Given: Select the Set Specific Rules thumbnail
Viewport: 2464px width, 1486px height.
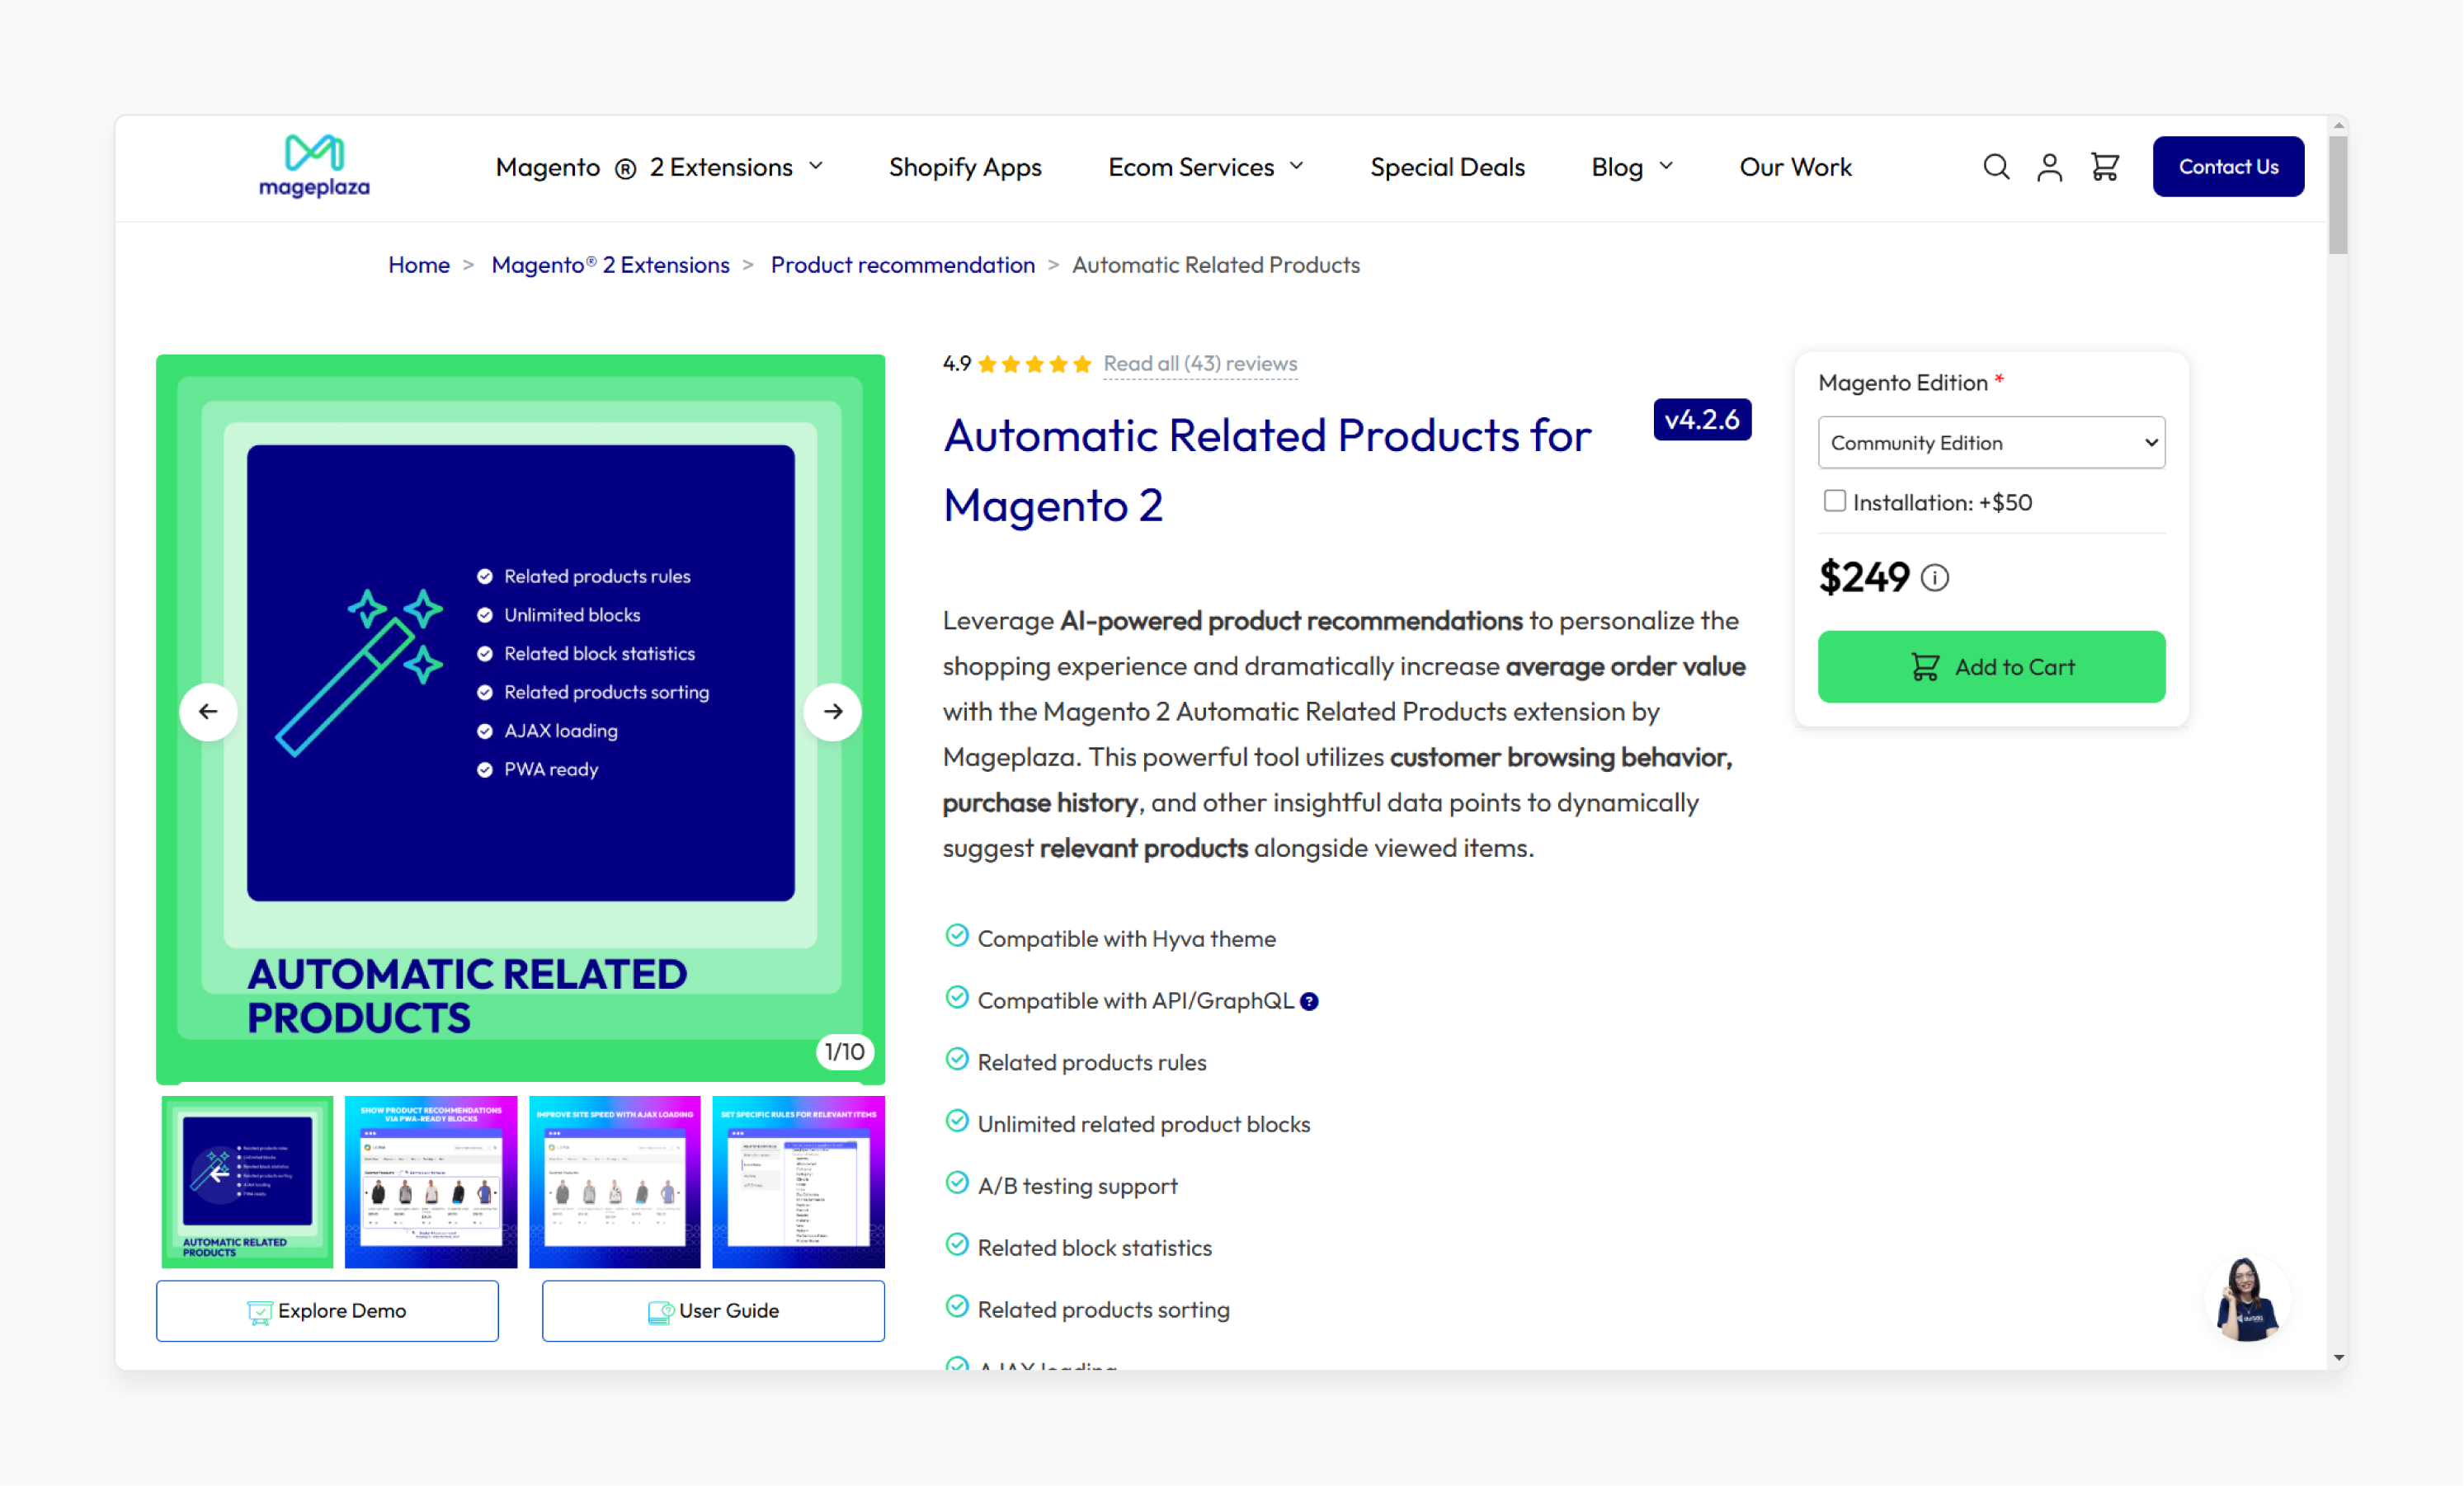Looking at the screenshot, I should tap(798, 1182).
